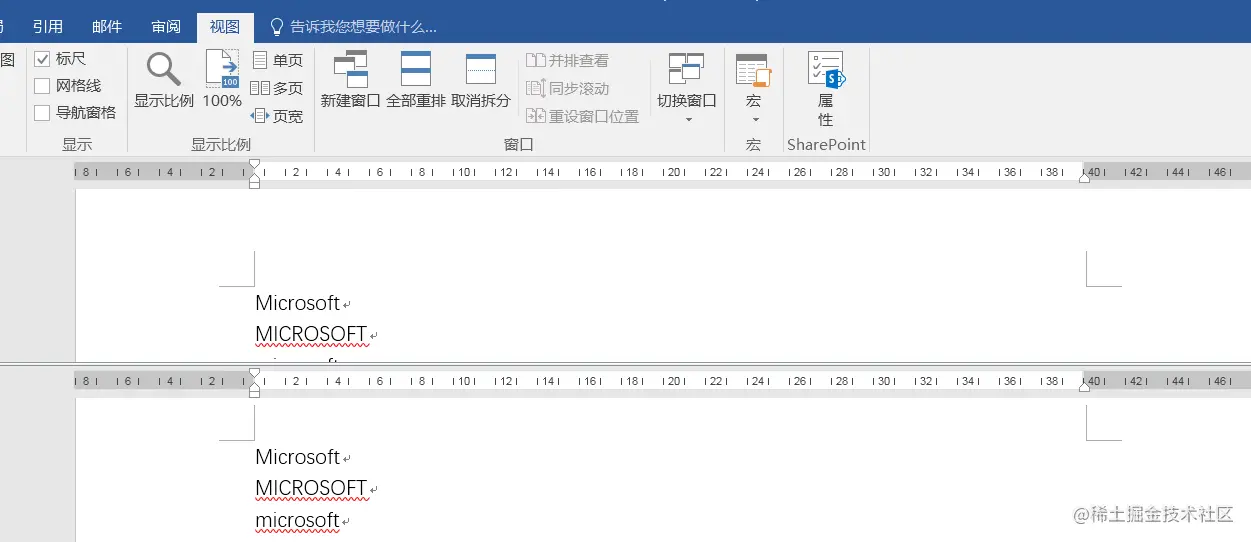Screen dimensions: 1251x542
Task: Click "Microsoft" text in the lower pane
Action: pos(297,457)
